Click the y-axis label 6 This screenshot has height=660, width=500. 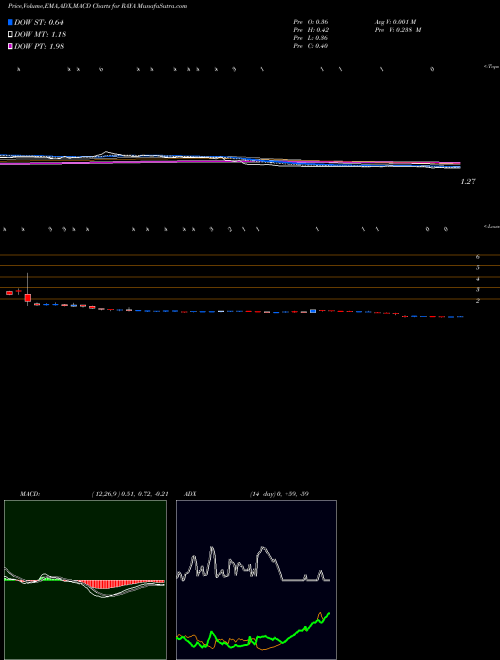[x=478, y=256]
